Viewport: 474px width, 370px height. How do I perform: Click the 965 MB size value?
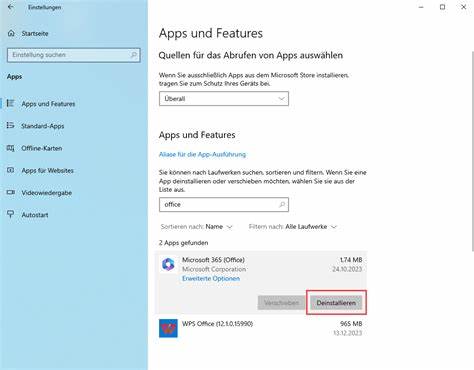click(351, 324)
